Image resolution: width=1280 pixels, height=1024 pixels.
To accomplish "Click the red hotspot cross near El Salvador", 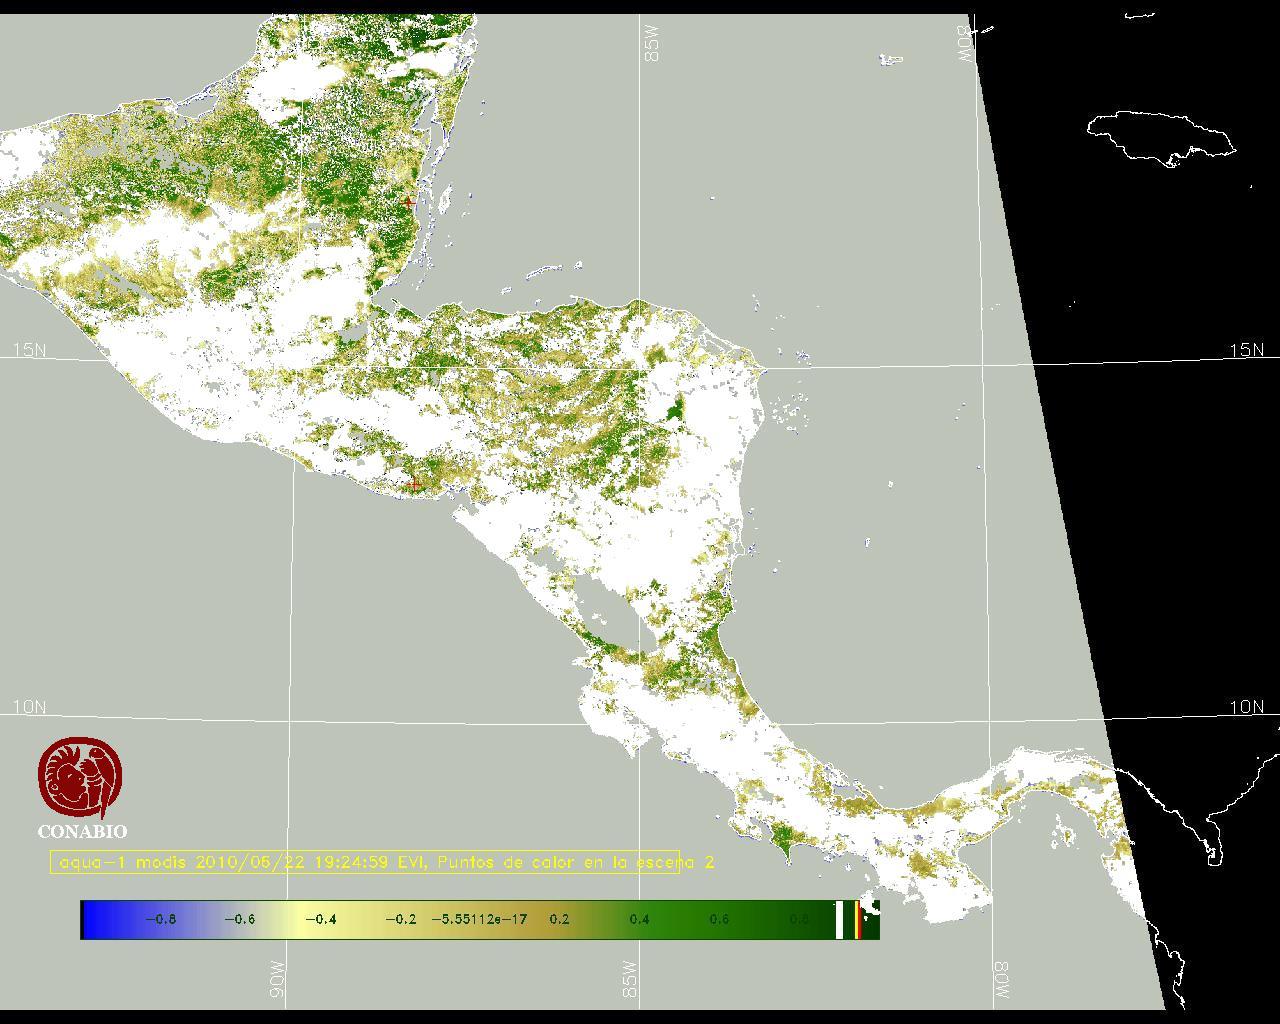I will click(415, 485).
